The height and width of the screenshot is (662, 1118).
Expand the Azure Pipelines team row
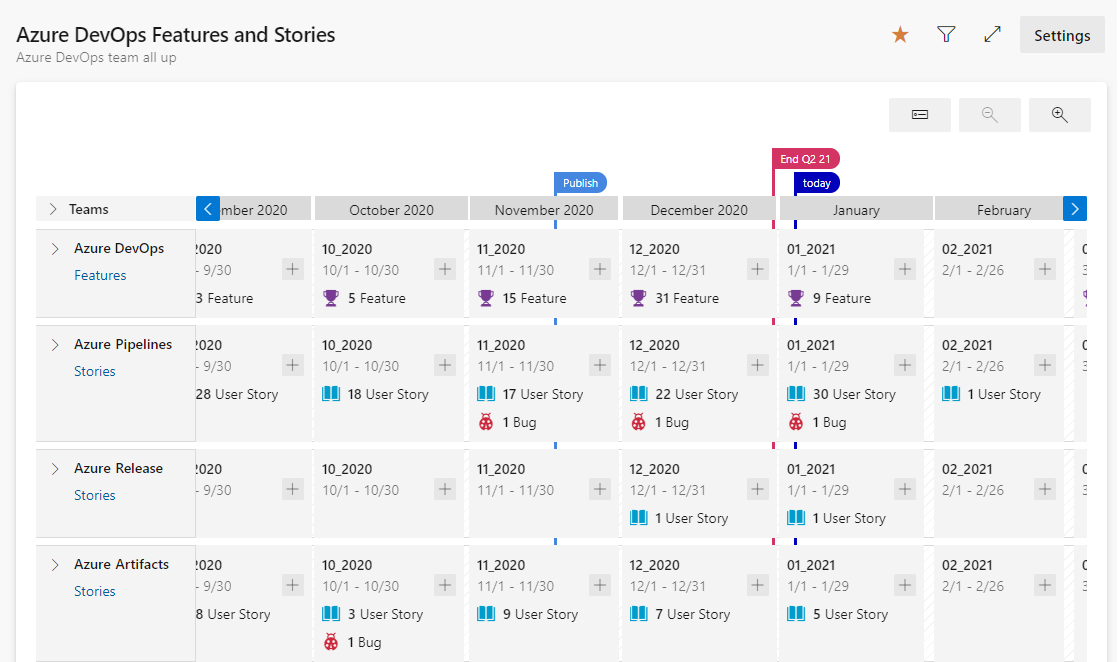55,345
